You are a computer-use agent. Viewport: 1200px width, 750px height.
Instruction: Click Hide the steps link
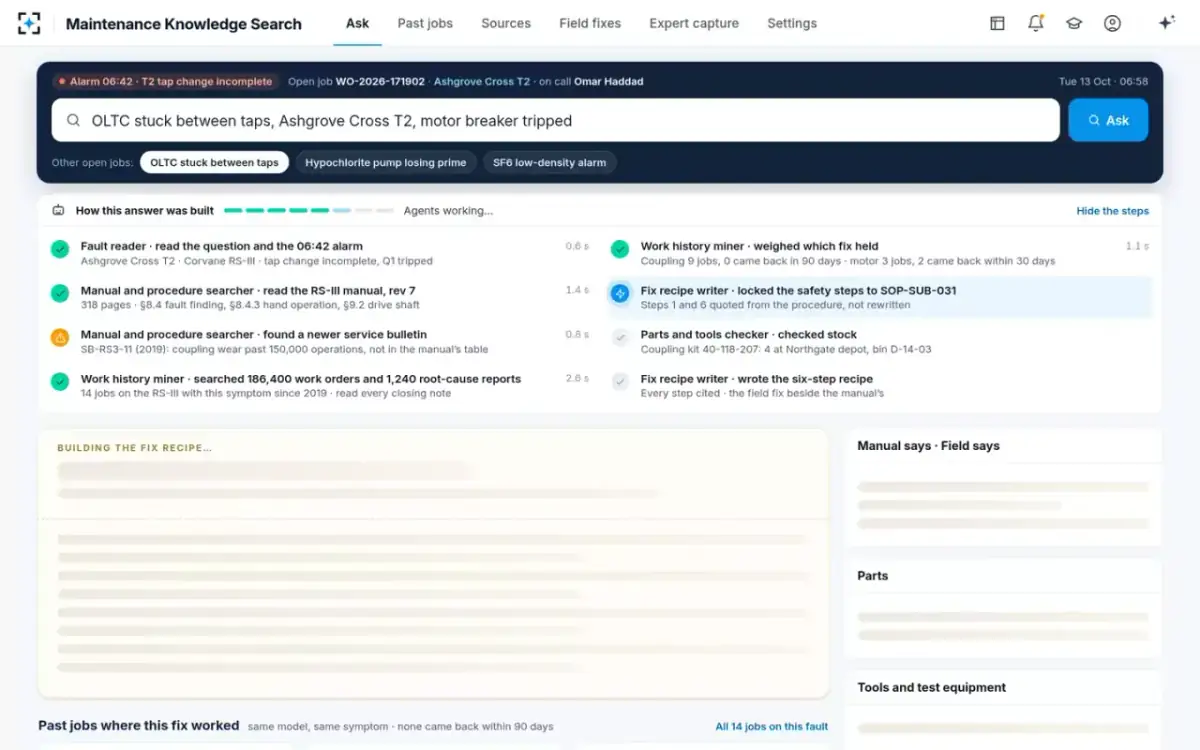coord(1112,211)
